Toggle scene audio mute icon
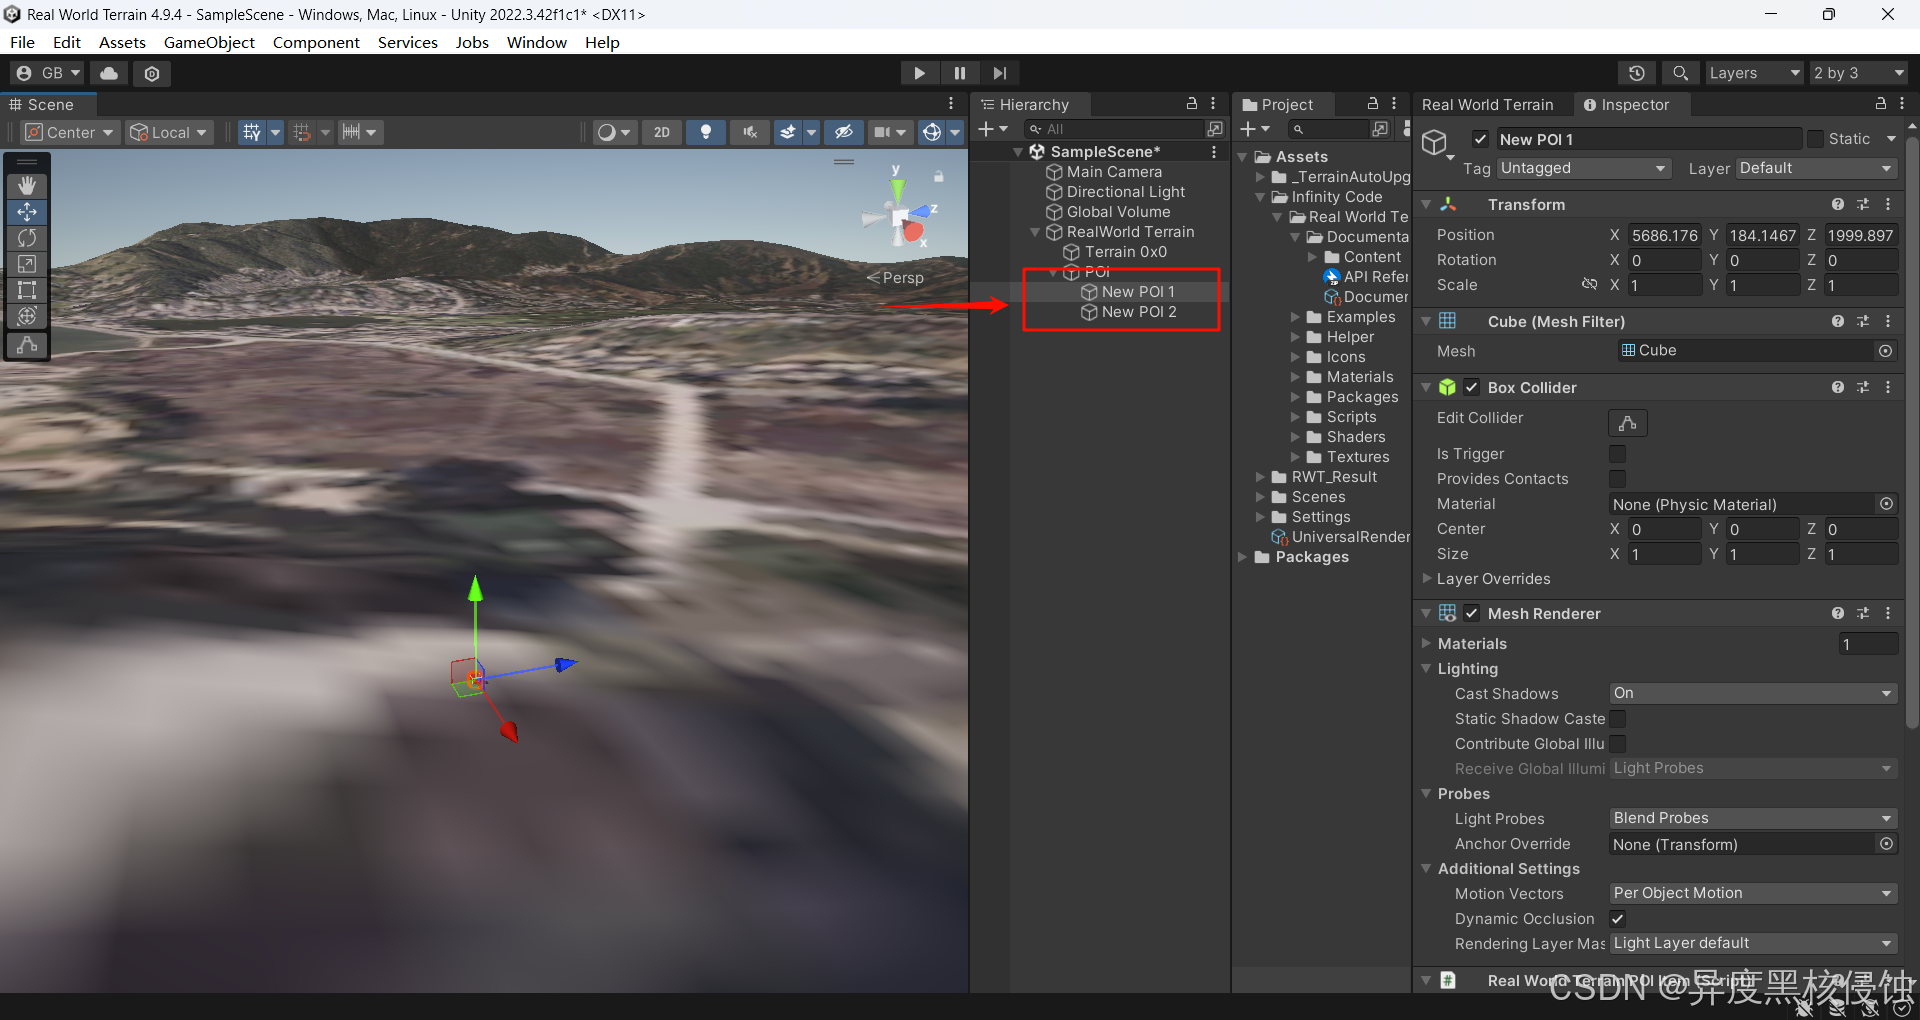The height and width of the screenshot is (1020, 1920). (750, 132)
